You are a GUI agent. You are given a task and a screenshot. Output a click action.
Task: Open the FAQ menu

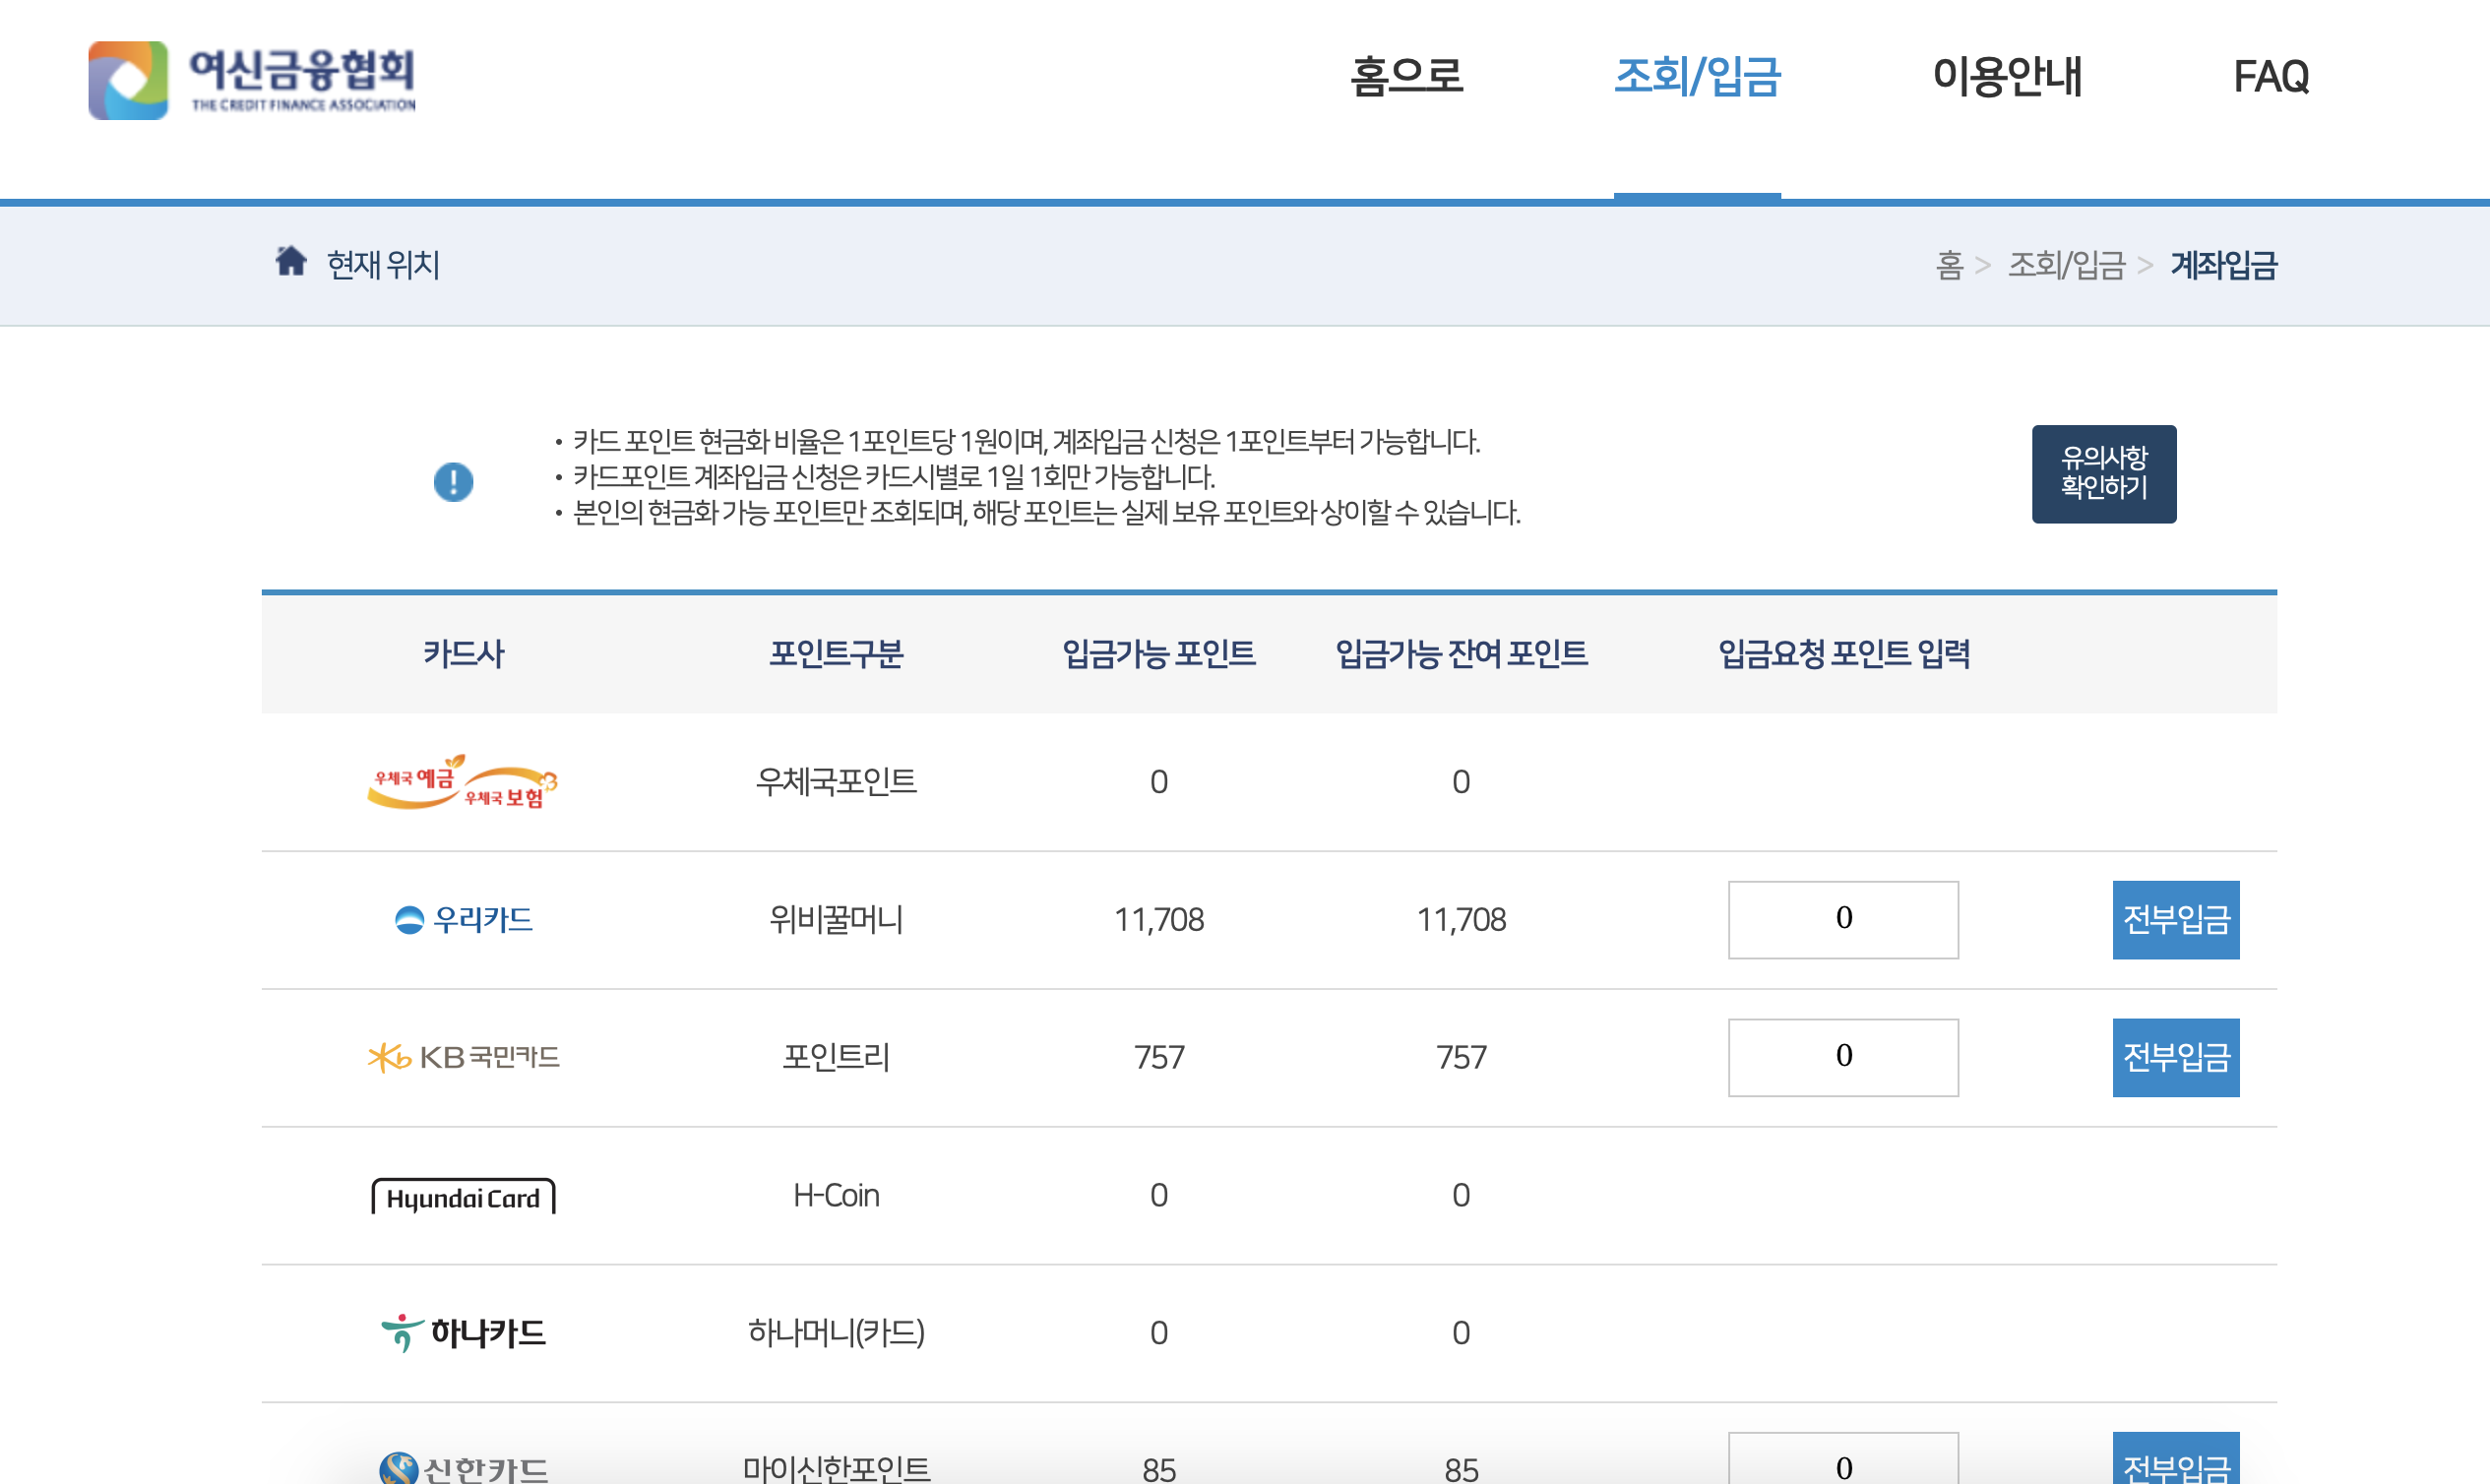coord(2270,77)
